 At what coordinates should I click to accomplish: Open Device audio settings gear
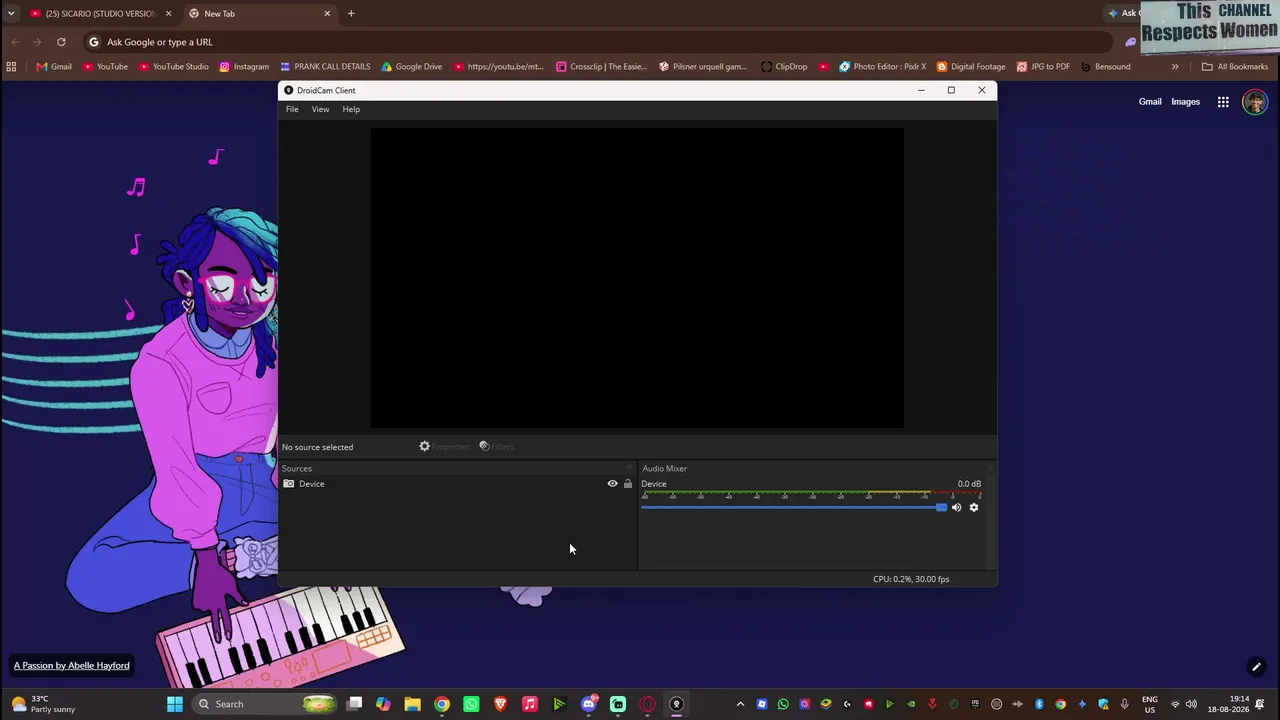coord(974,507)
